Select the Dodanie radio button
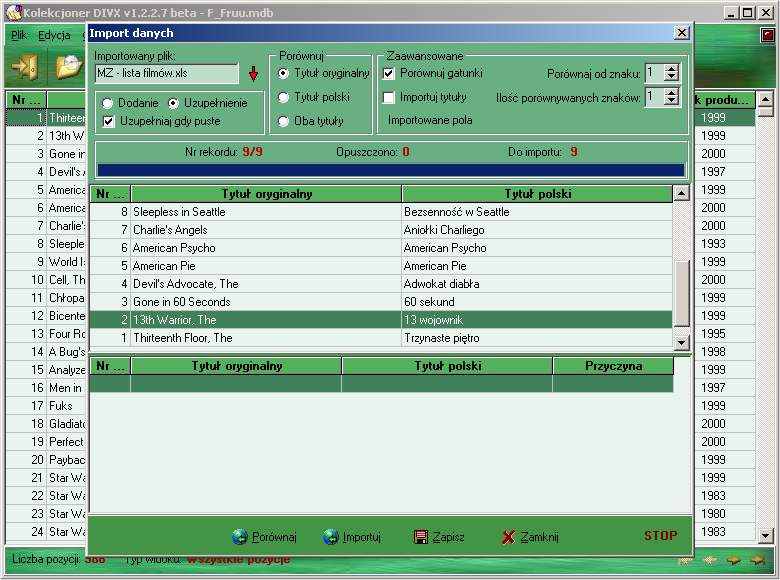 point(108,103)
